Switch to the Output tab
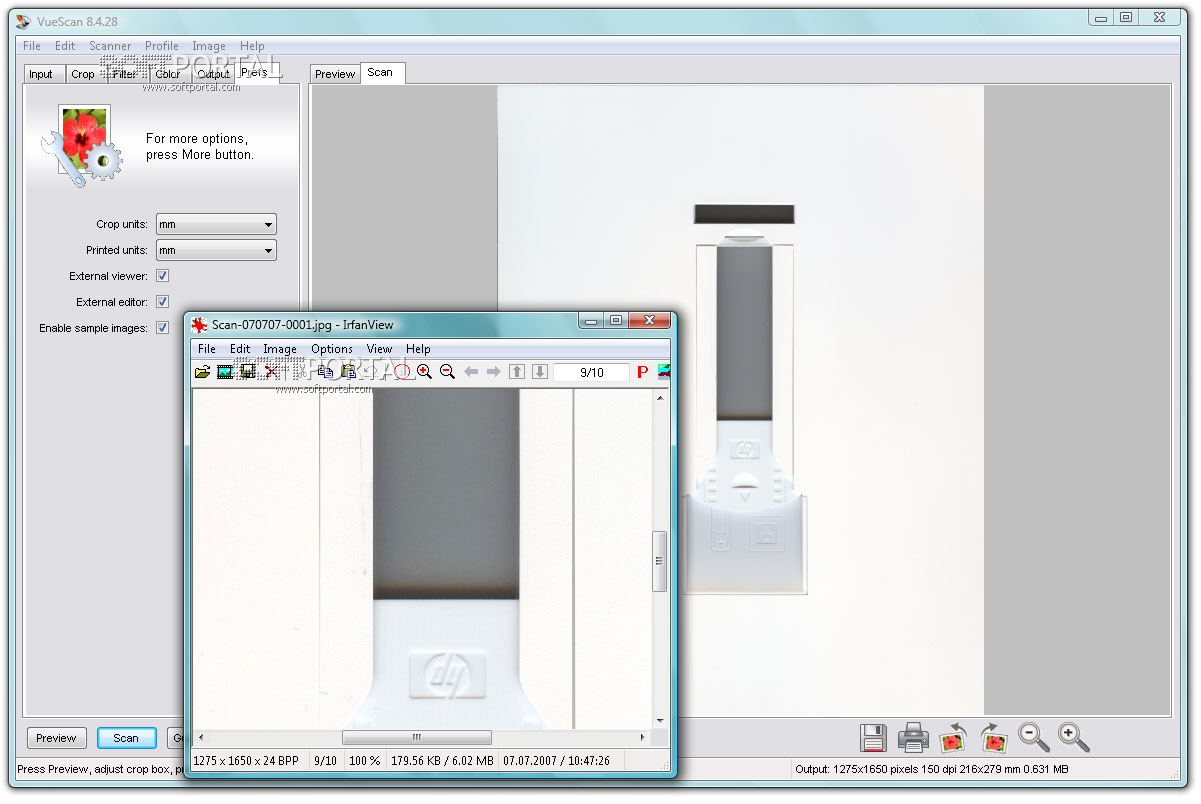 (x=213, y=74)
